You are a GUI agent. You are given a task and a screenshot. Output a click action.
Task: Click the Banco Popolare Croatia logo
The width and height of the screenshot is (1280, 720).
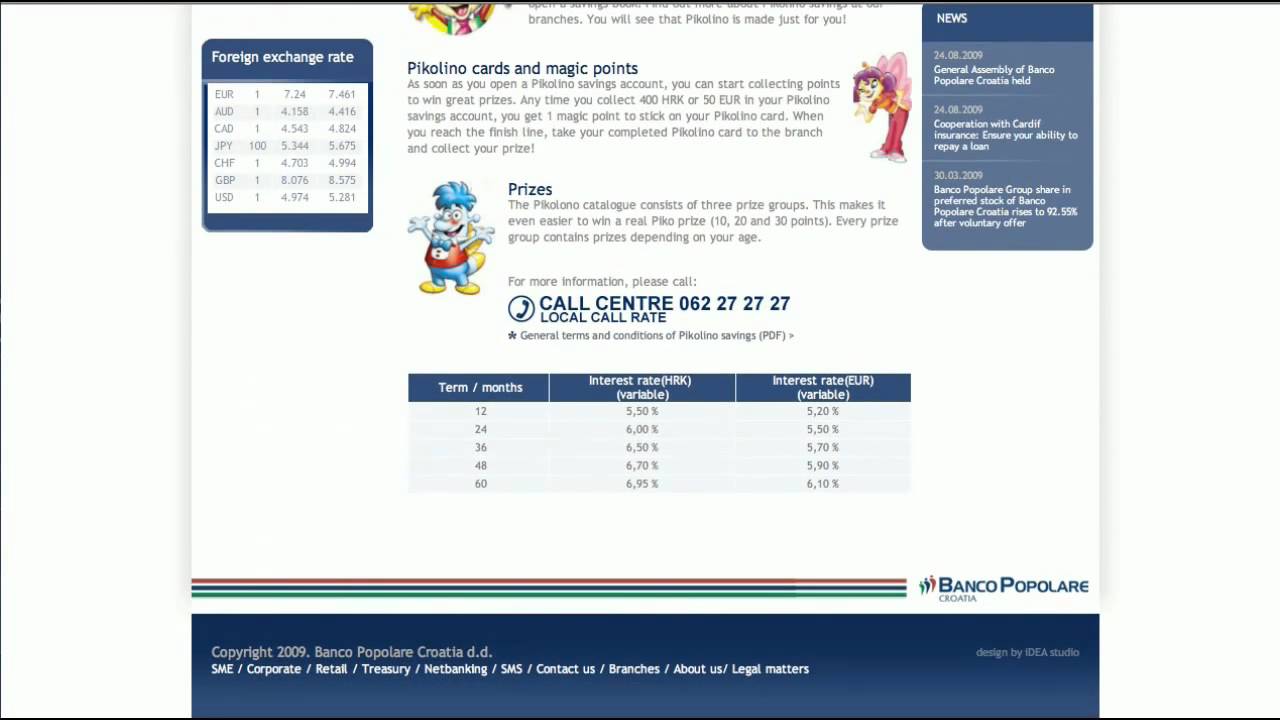(1003, 588)
